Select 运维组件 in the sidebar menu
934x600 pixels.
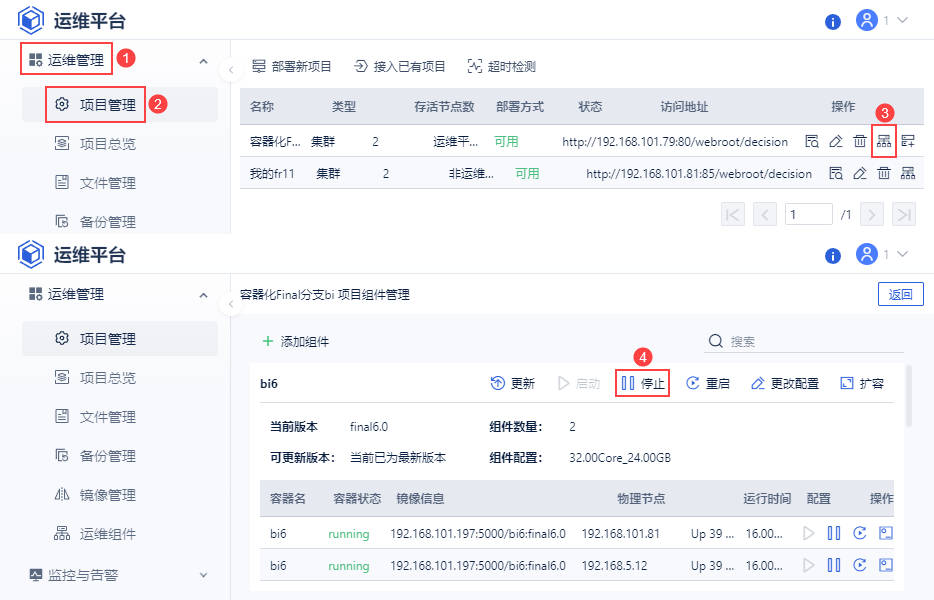pyautogui.click(x=108, y=534)
